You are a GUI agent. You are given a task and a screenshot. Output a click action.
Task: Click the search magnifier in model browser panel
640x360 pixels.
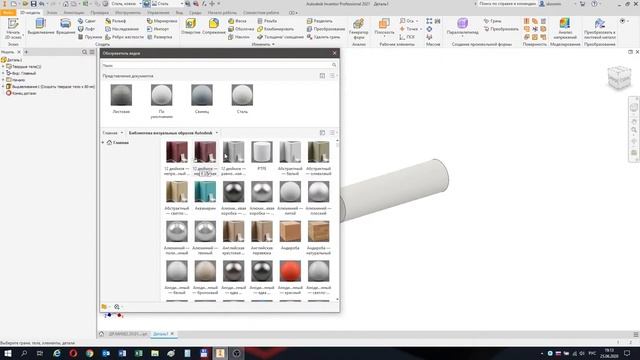click(84, 52)
